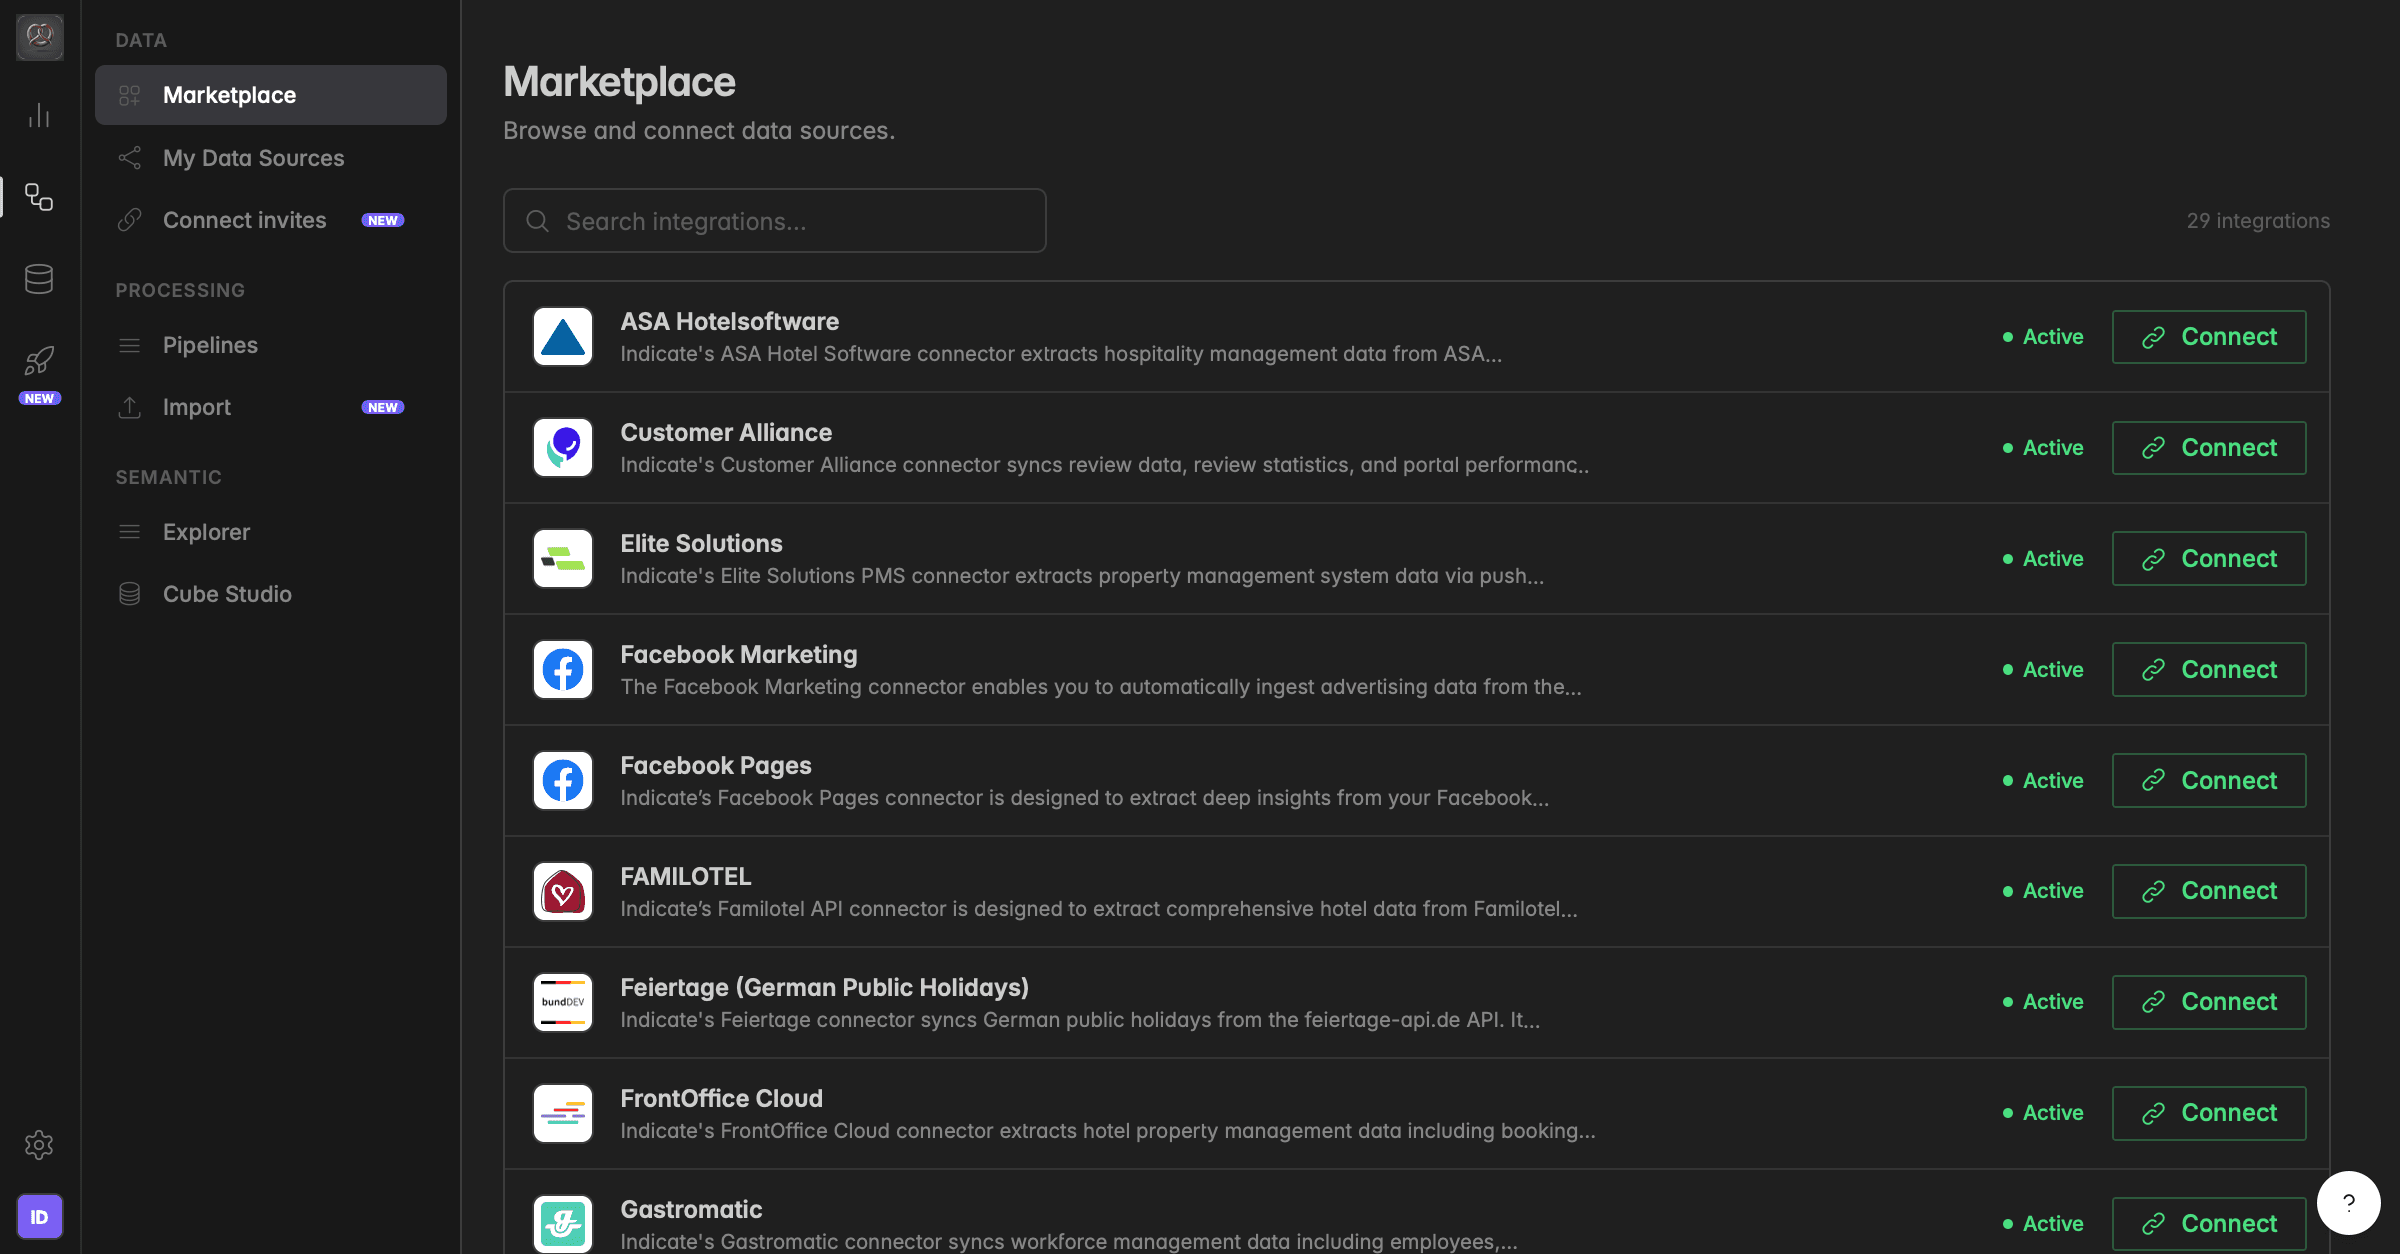Open the analytics bar chart icon
Viewport: 2400px width, 1254px height.
pos(39,115)
